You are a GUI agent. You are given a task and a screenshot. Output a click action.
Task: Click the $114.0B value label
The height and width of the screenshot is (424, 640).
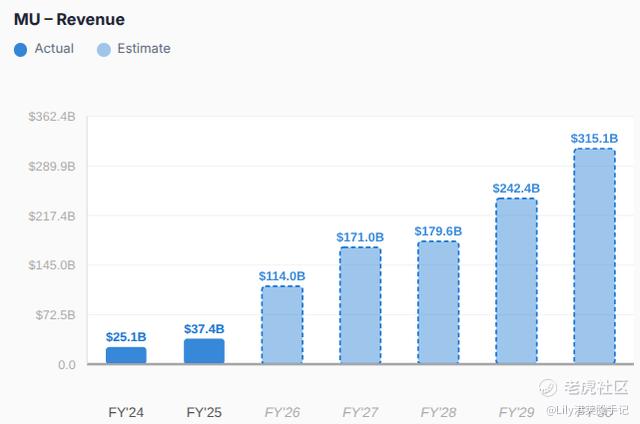pos(282,276)
